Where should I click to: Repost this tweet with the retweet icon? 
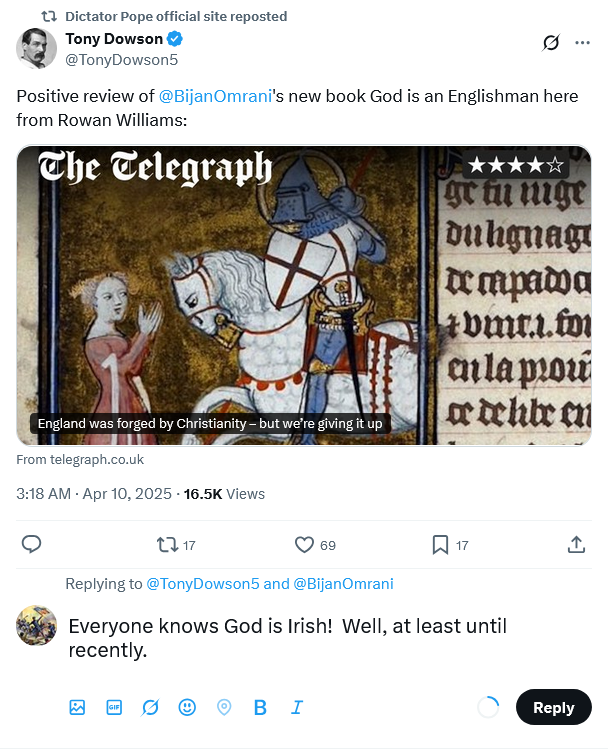coord(168,544)
